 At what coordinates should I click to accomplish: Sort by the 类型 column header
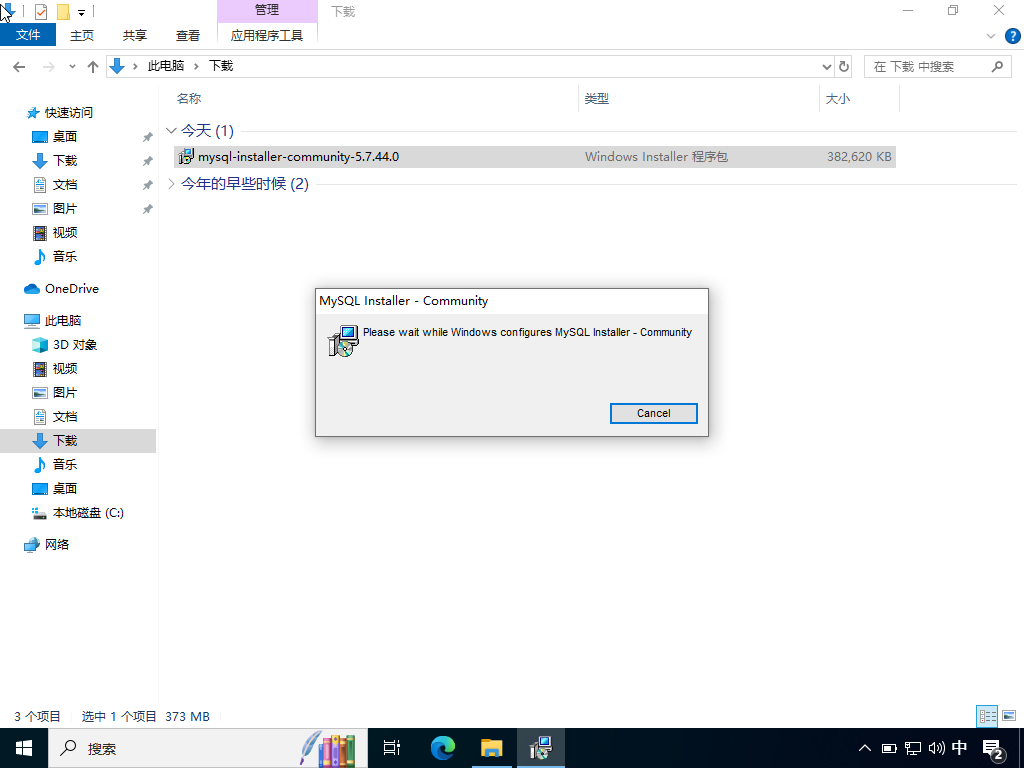point(597,99)
